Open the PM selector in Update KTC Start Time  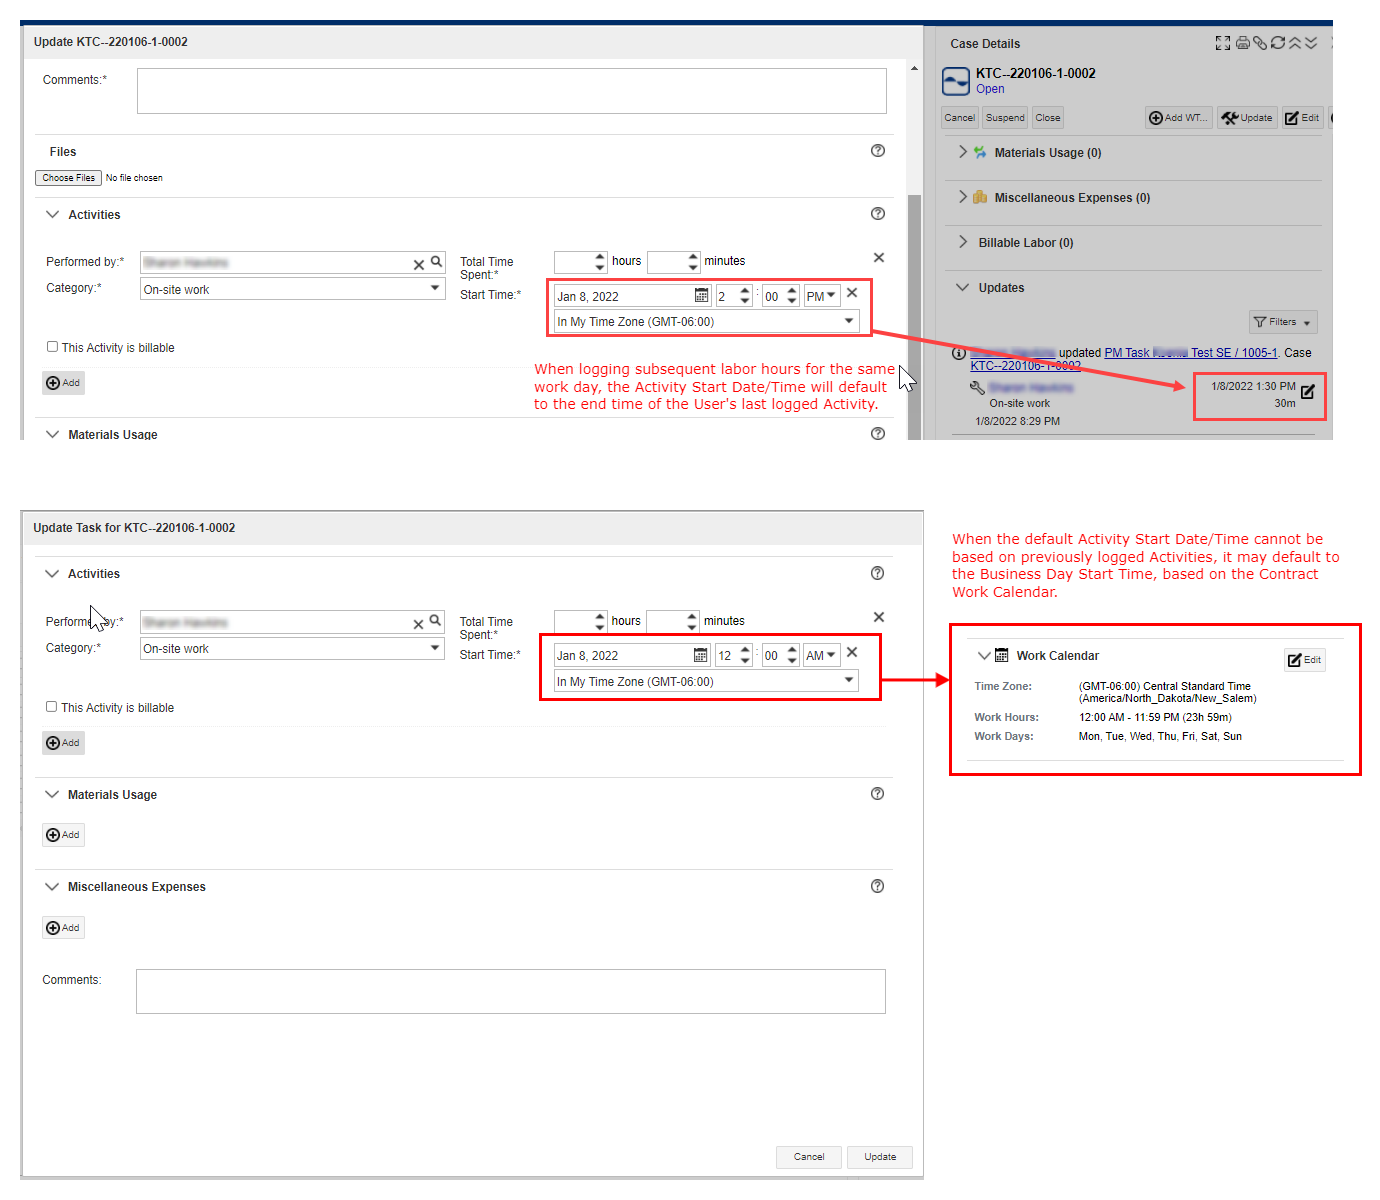[821, 296]
